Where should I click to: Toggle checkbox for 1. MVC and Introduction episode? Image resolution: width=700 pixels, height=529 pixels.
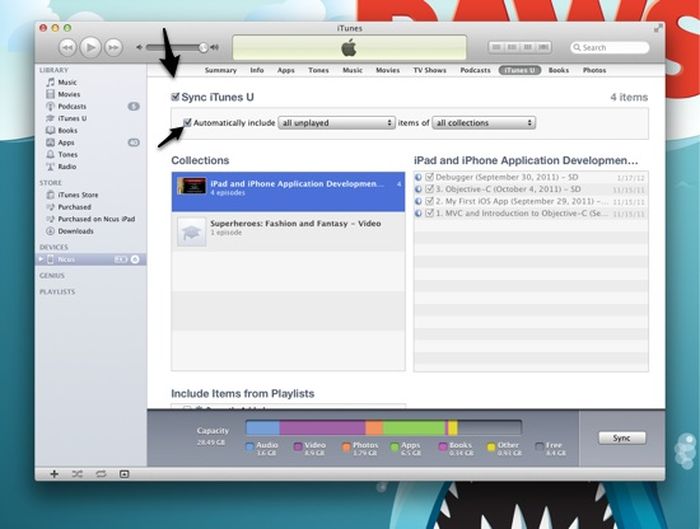click(x=429, y=213)
